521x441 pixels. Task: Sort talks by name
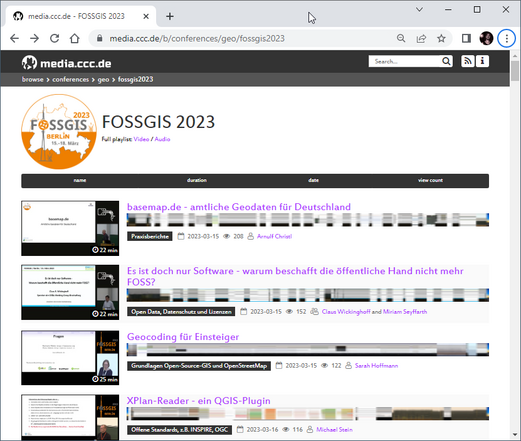coord(80,180)
